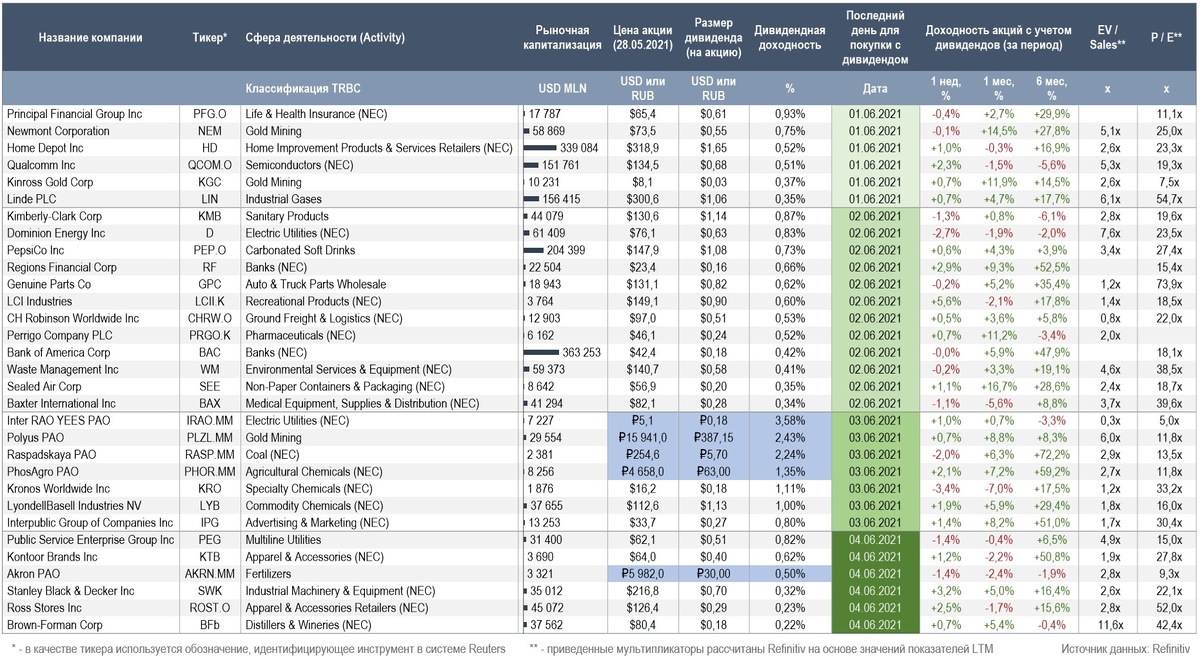Viewport: 1200px width, 662px height.
Task: Click 'Interpublic Group of Companies Inc' cell
Action: [90, 523]
